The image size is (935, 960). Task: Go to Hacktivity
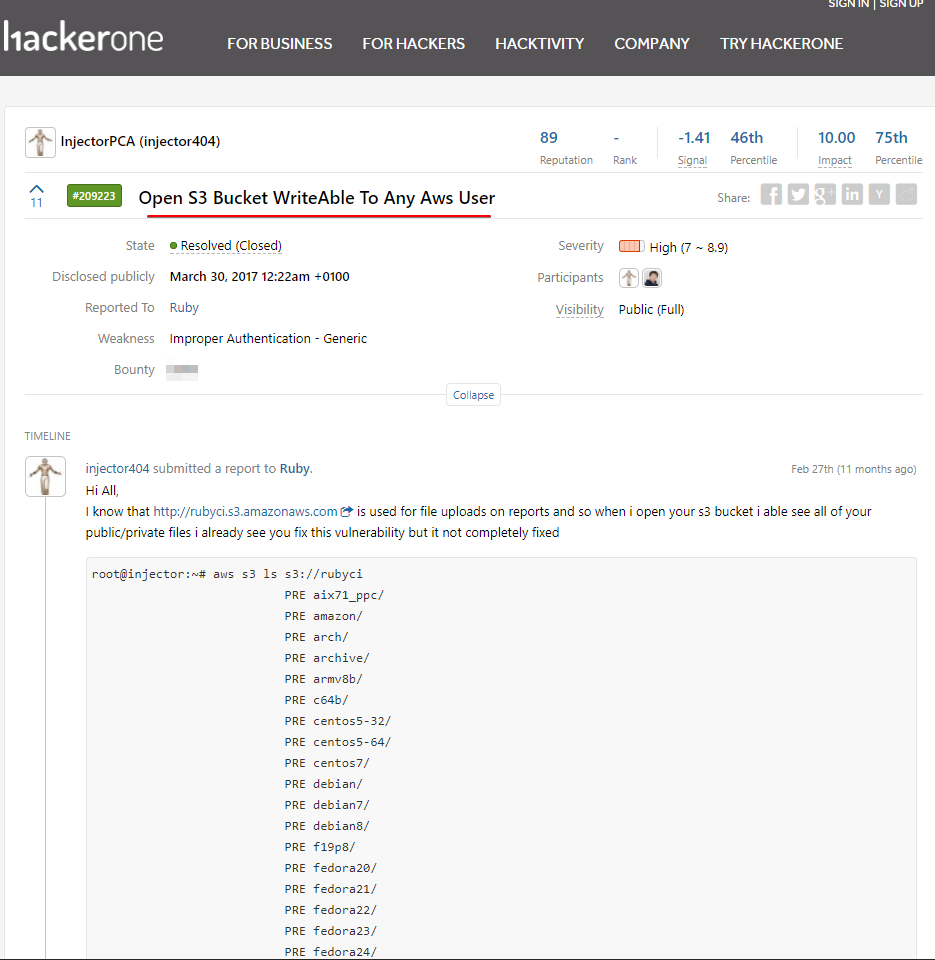(539, 43)
